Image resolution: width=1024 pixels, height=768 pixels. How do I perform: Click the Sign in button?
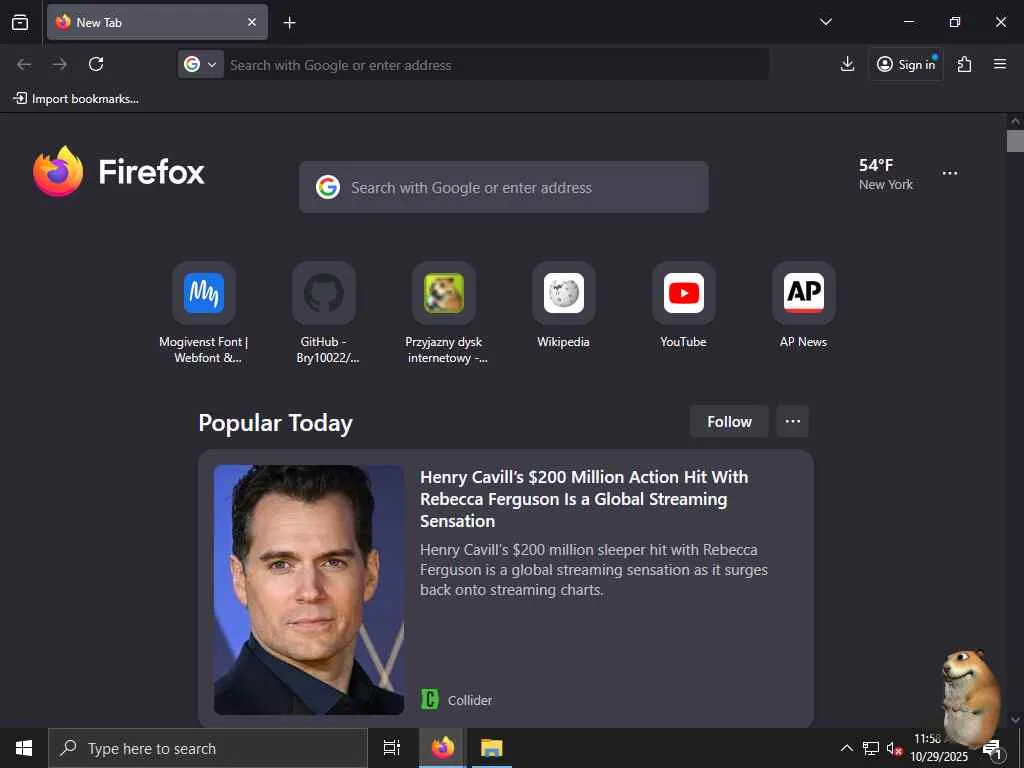[x=906, y=64]
